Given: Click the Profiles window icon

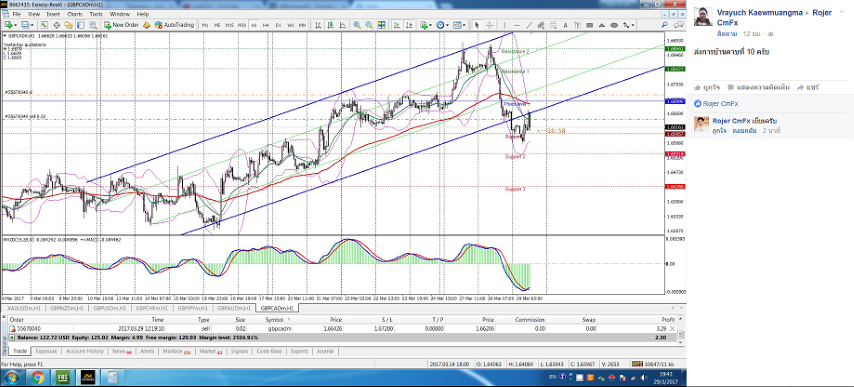Looking at the screenshot, I should tap(26, 24).
